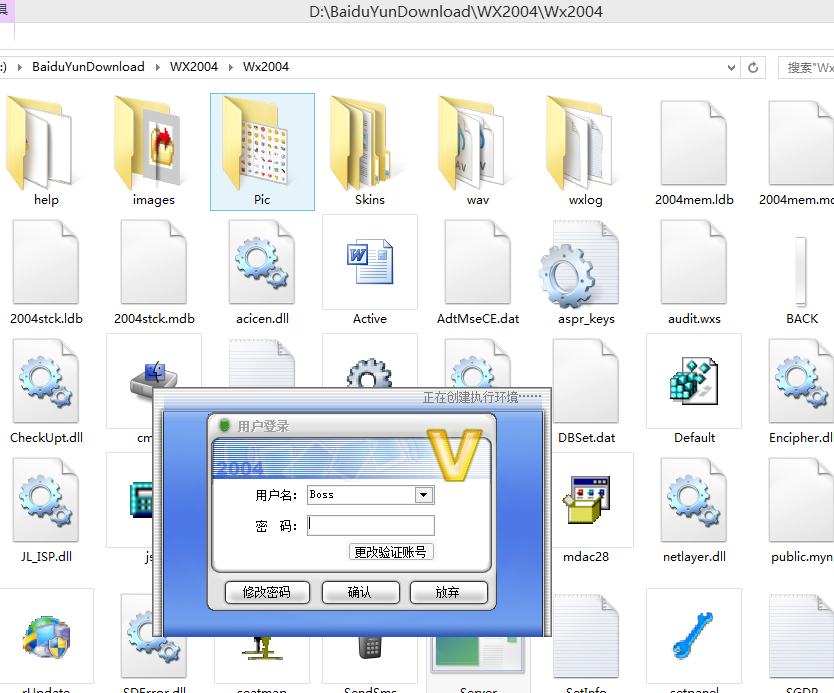The width and height of the screenshot is (834, 693).
Task: Click the 更改验证账号 button
Action: (391, 552)
